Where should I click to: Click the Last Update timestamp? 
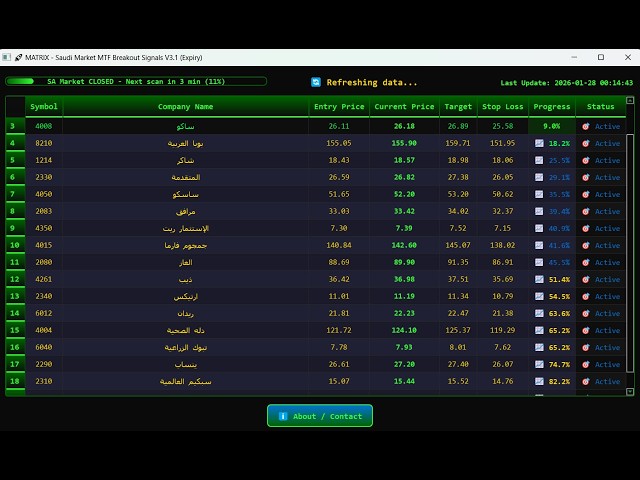(x=567, y=83)
